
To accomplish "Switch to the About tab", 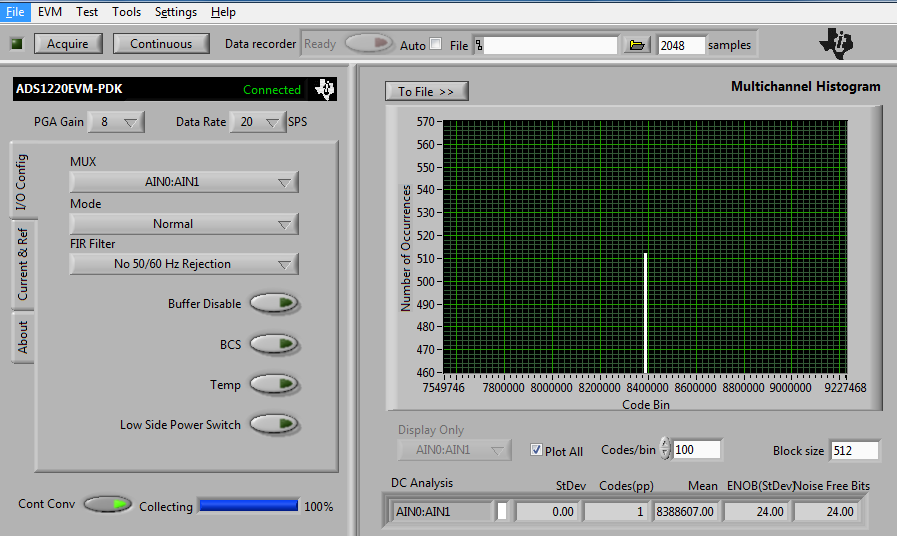I will click(22, 338).
